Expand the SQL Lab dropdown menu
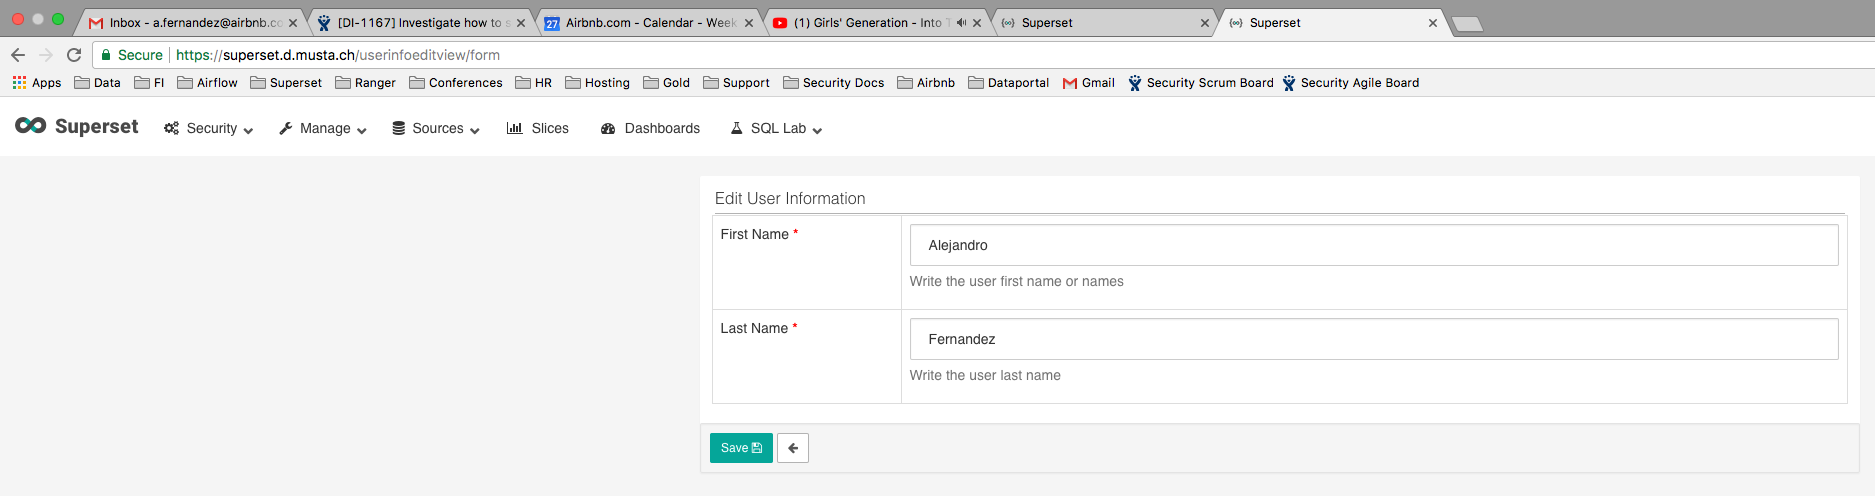This screenshot has height=496, width=1875. coord(776,128)
